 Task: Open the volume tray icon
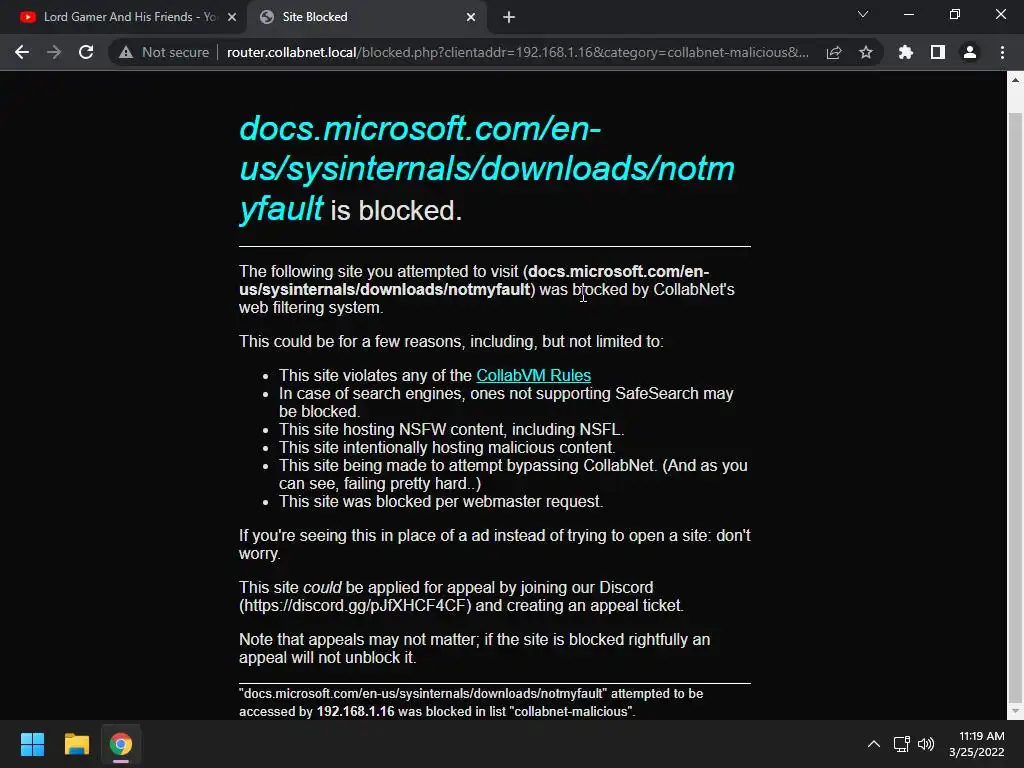[x=926, y=744]
